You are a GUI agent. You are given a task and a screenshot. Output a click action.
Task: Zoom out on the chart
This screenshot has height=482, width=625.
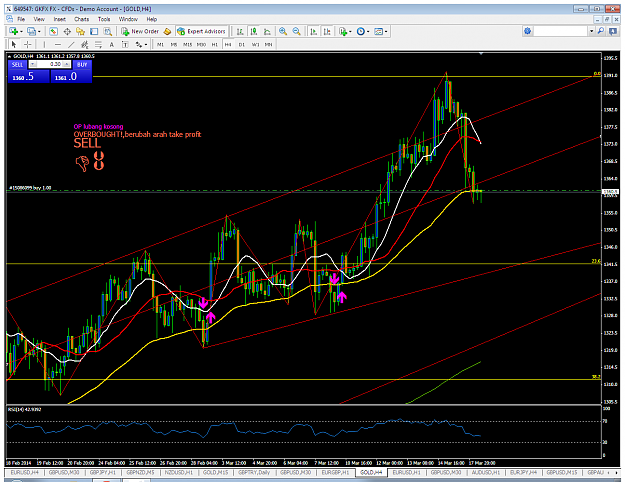point(297,31)
